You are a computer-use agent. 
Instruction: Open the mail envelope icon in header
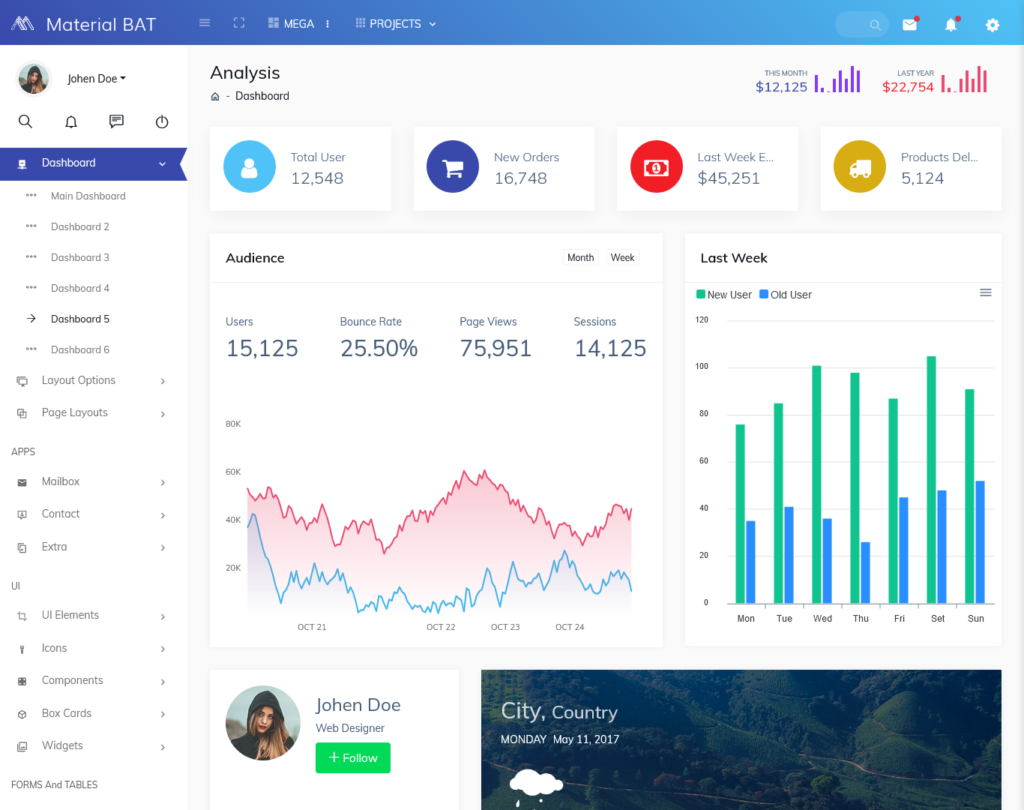click(x=909, y=25)
